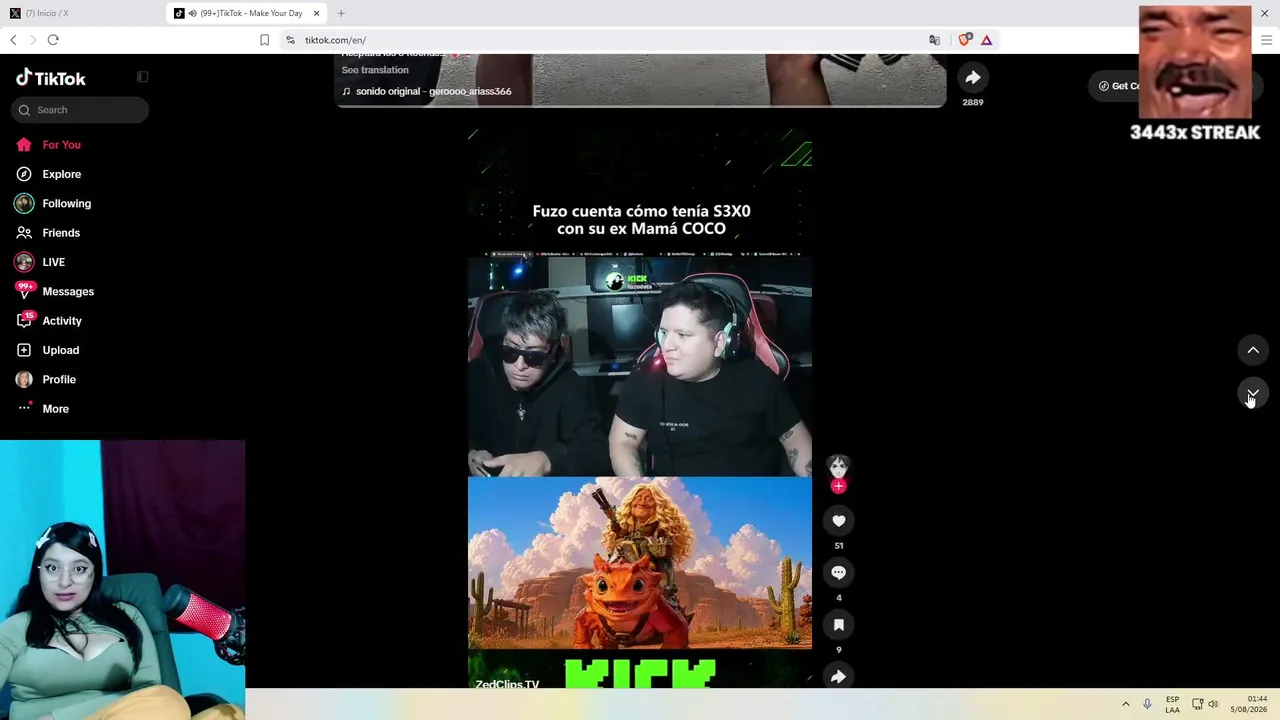Viewport: 1280px width, 720px height.
Task: Go to the next video
Action: point(1253,392)
